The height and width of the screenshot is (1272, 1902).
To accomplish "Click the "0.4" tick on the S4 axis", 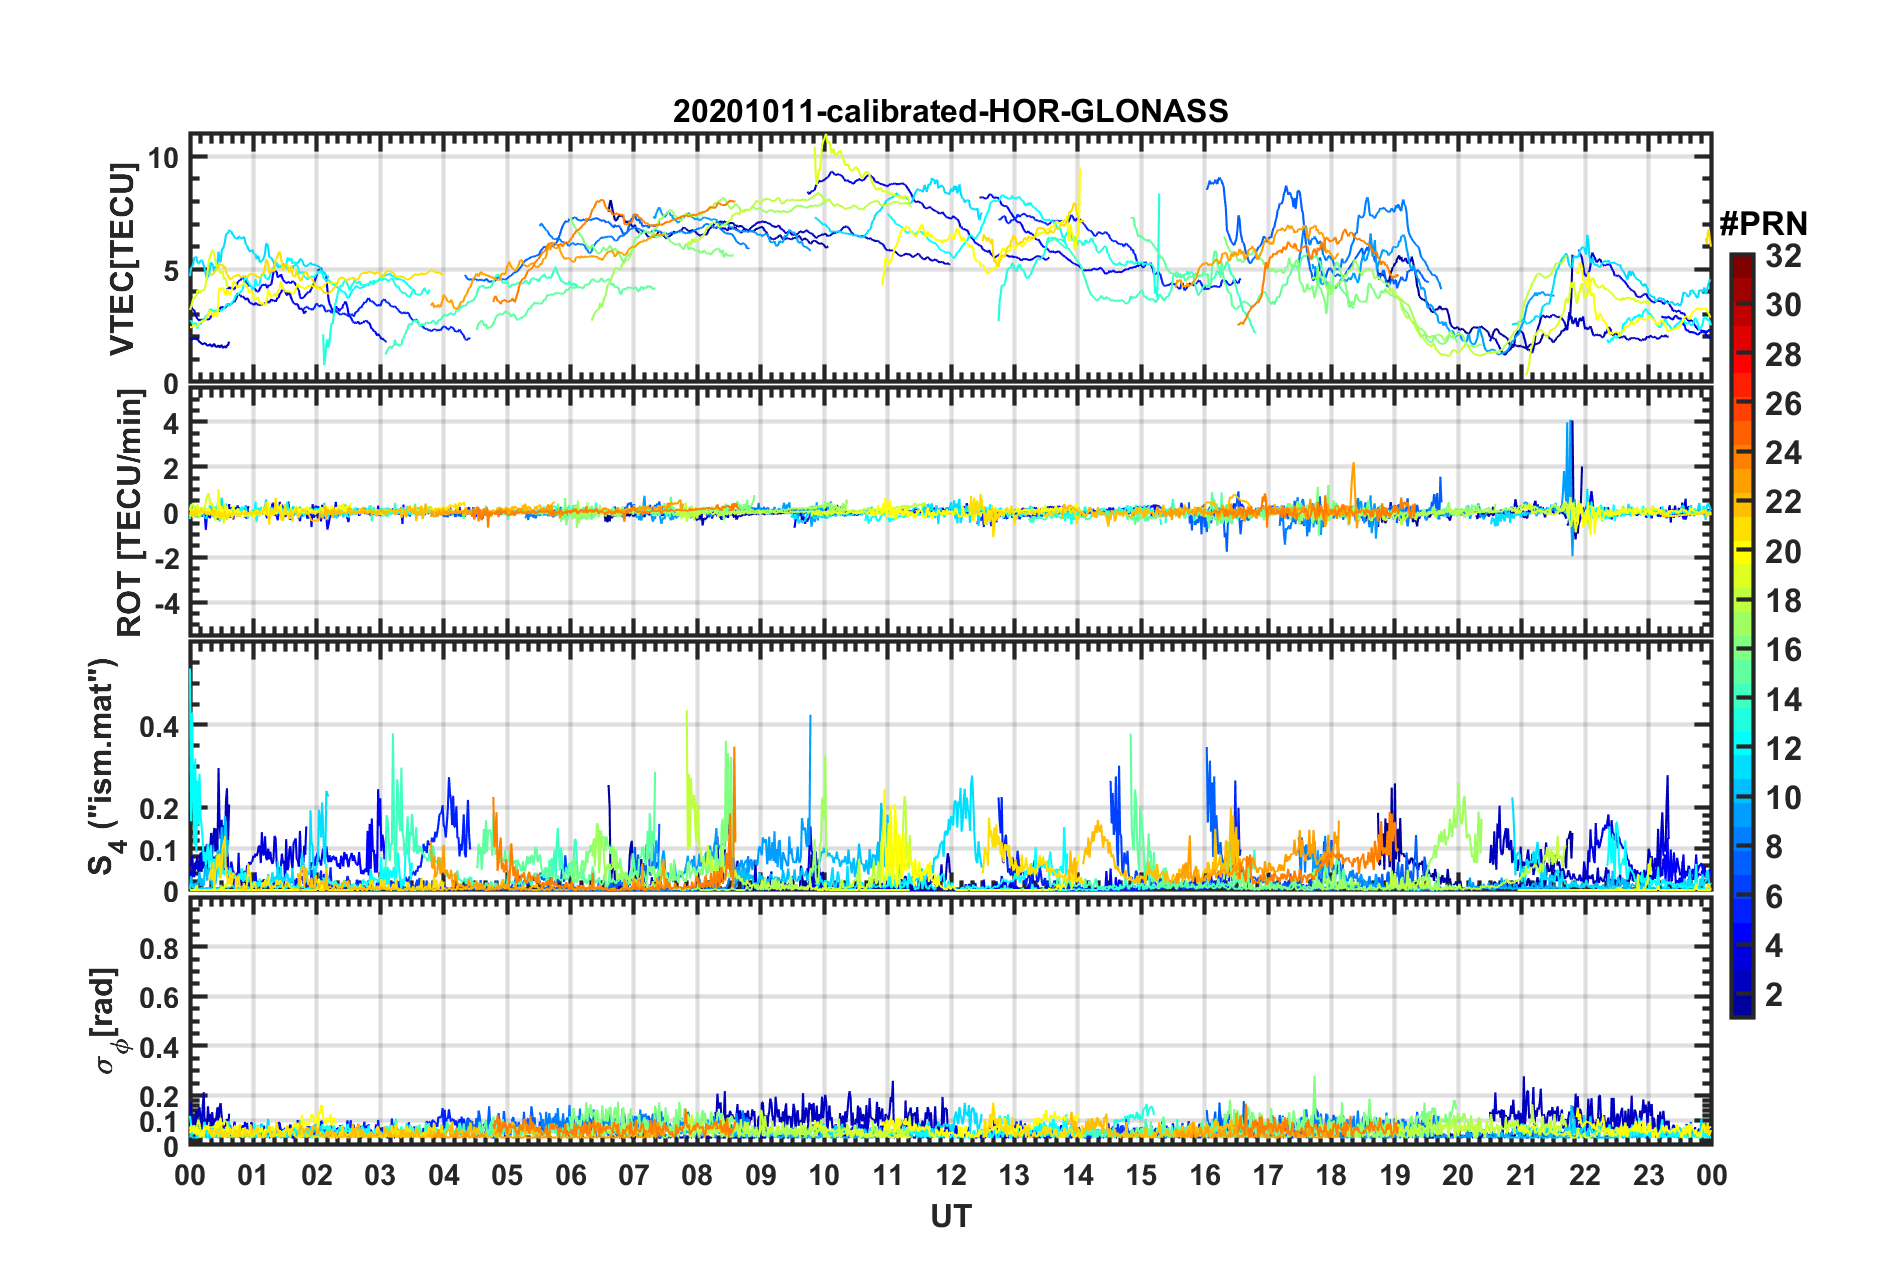I will pyautogui.click(x=160, y=726).
